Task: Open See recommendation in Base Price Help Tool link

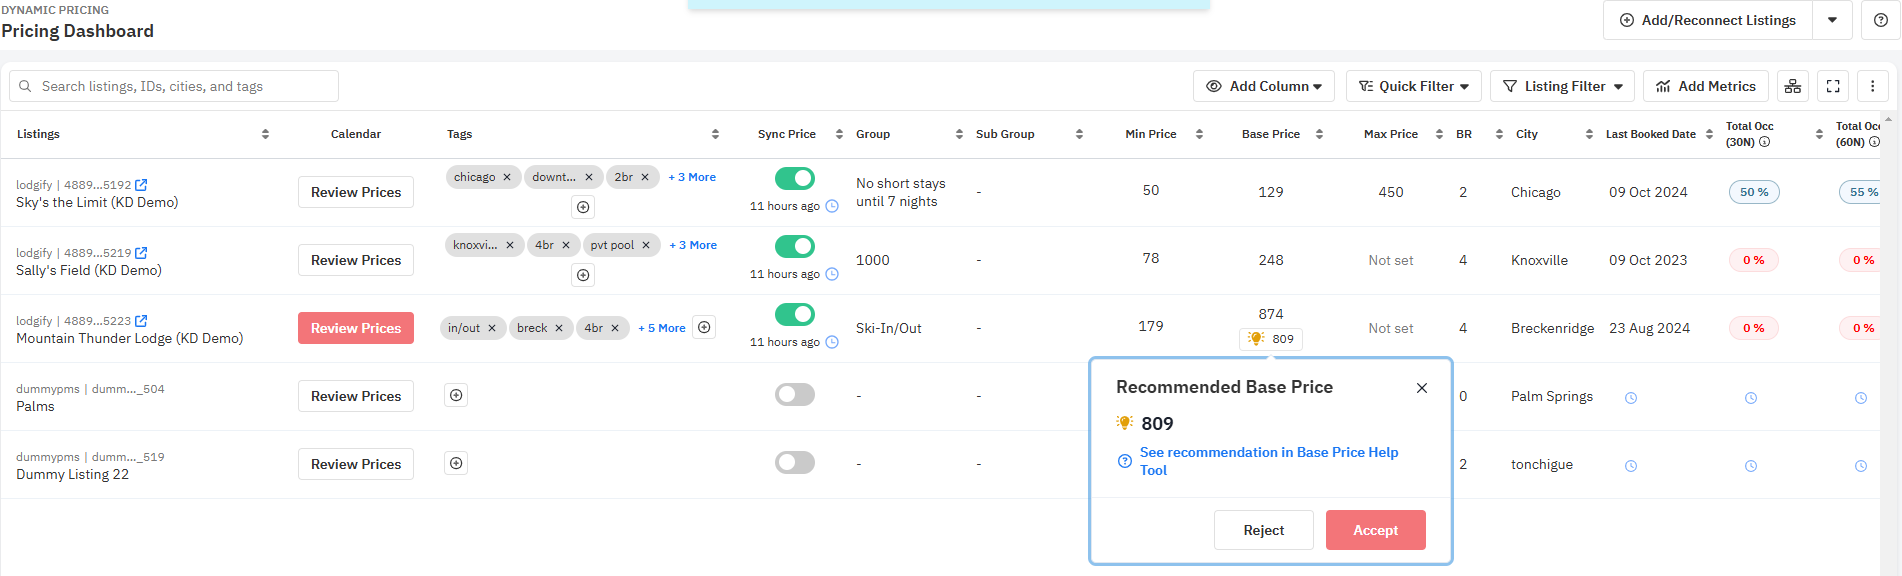Action: click(1269, 461)
